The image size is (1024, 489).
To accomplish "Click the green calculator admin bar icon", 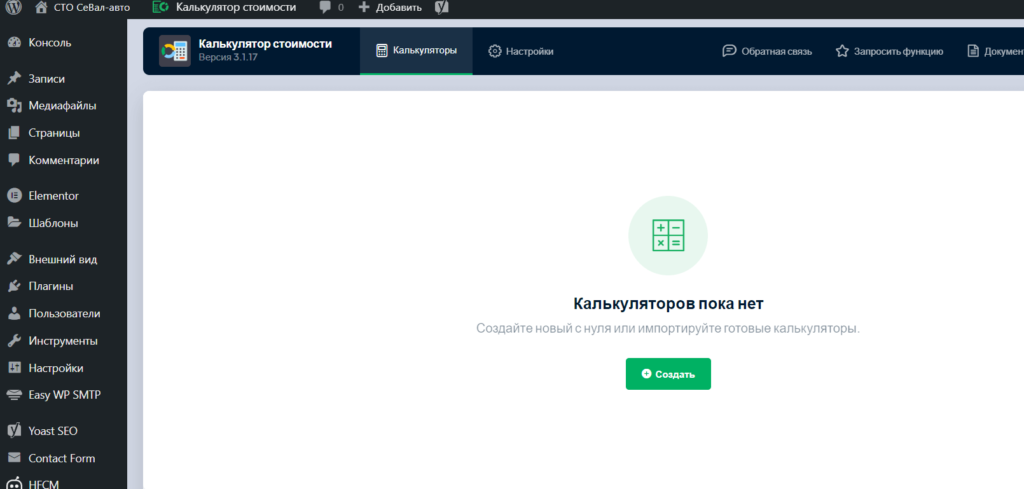I will point(159,8).
